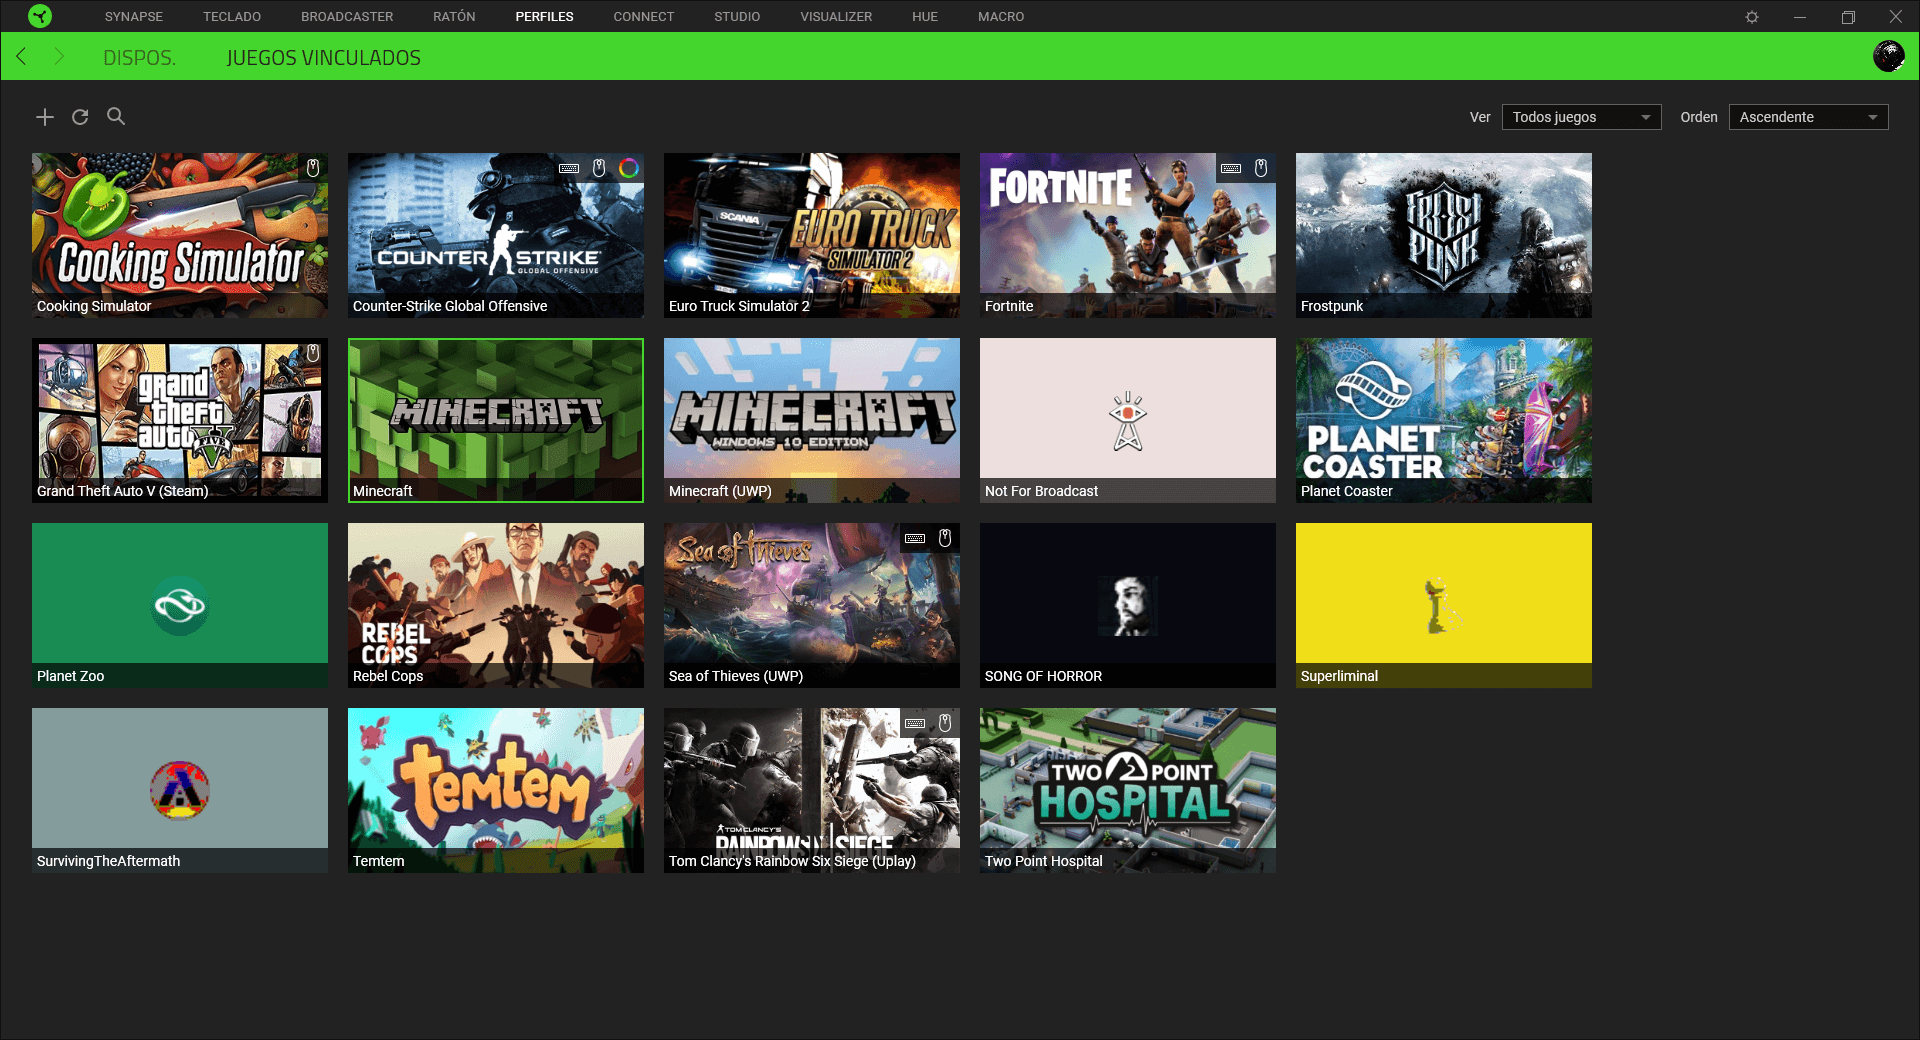Screen dimensions: 1920x1040
Task: Switch to TECLADO tab
Action: (x=232, y=17)
